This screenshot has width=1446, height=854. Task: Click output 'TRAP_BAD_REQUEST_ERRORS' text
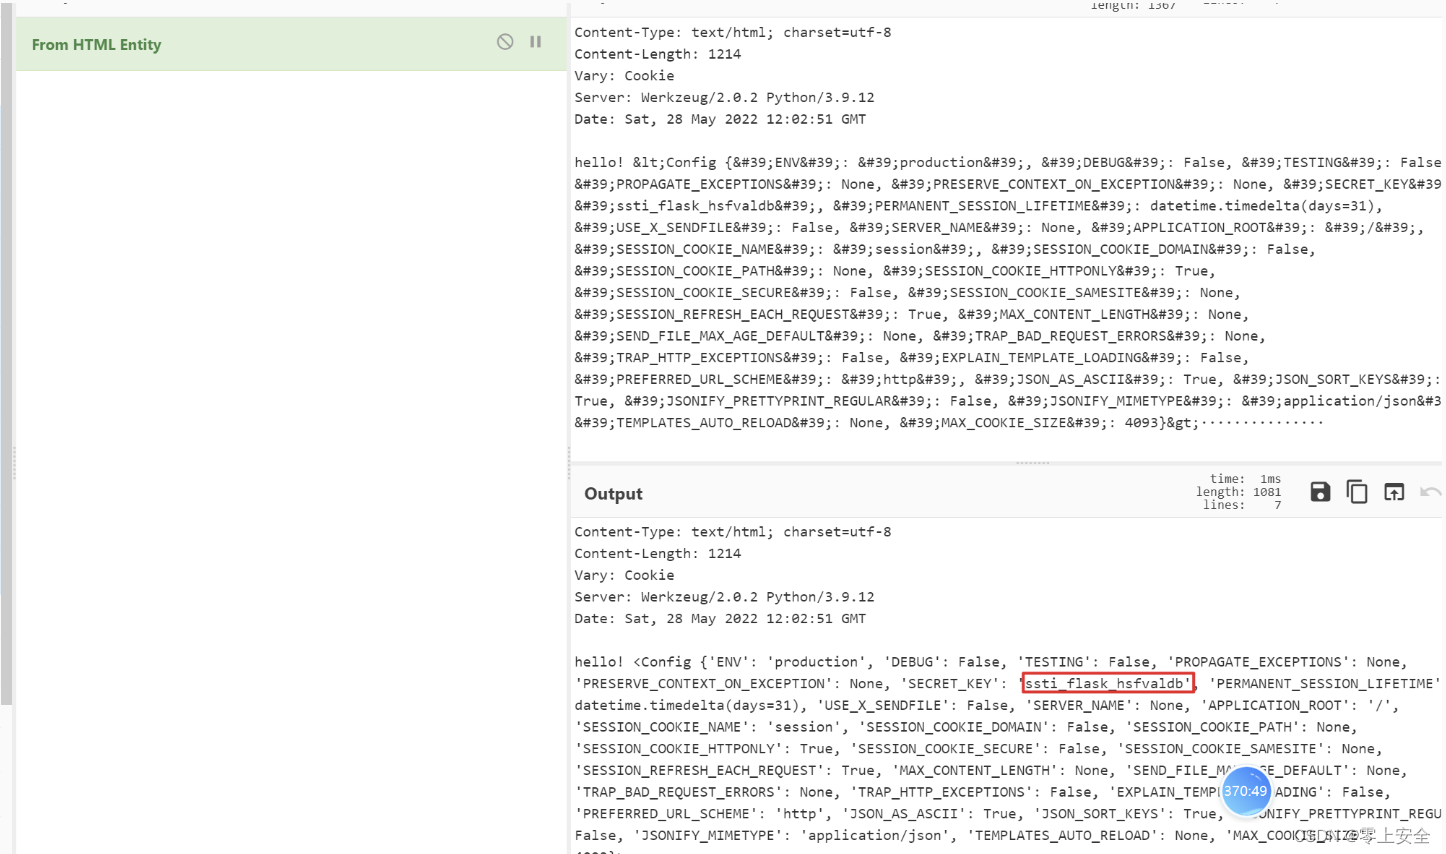point(679,793)
